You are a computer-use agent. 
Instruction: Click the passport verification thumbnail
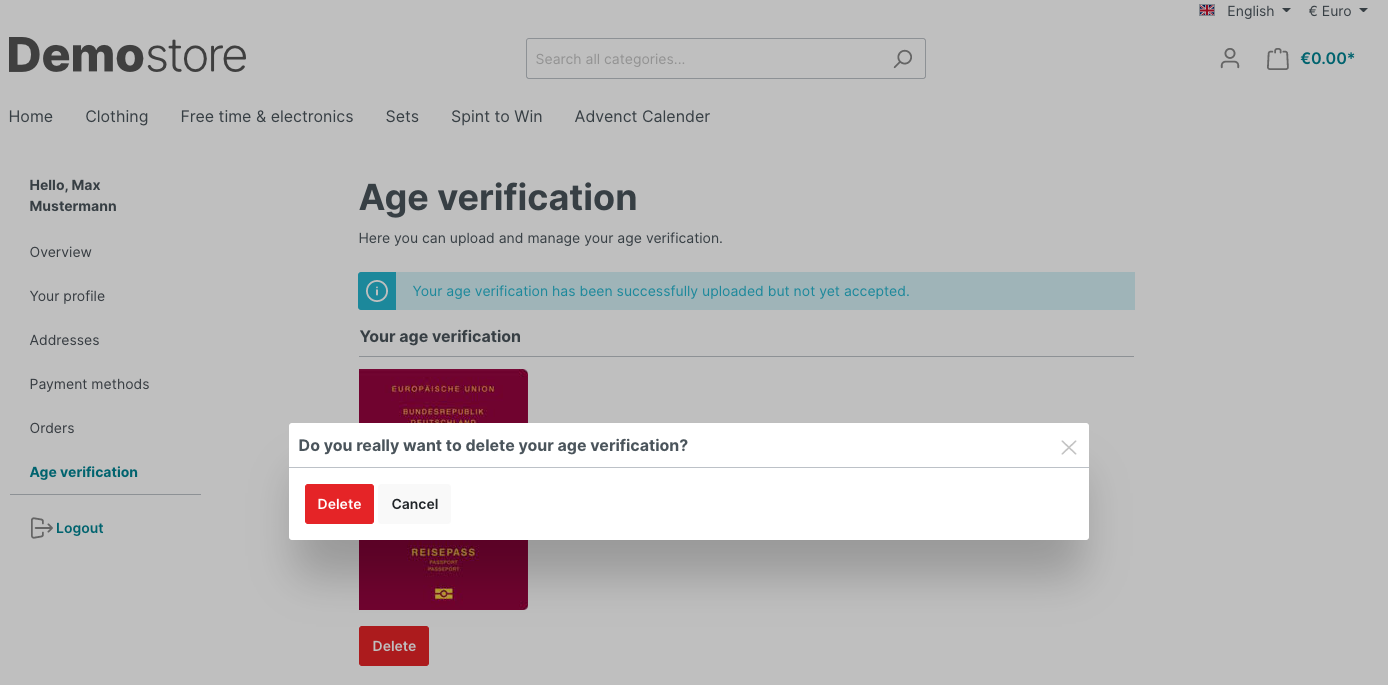click(443, 489)
